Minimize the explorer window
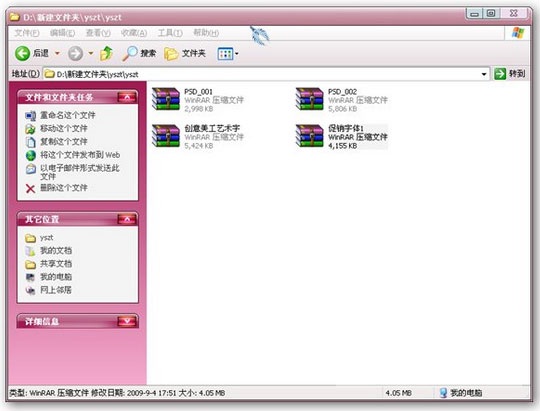This screenshot has width=540, height=411. (x=475, y=14)
